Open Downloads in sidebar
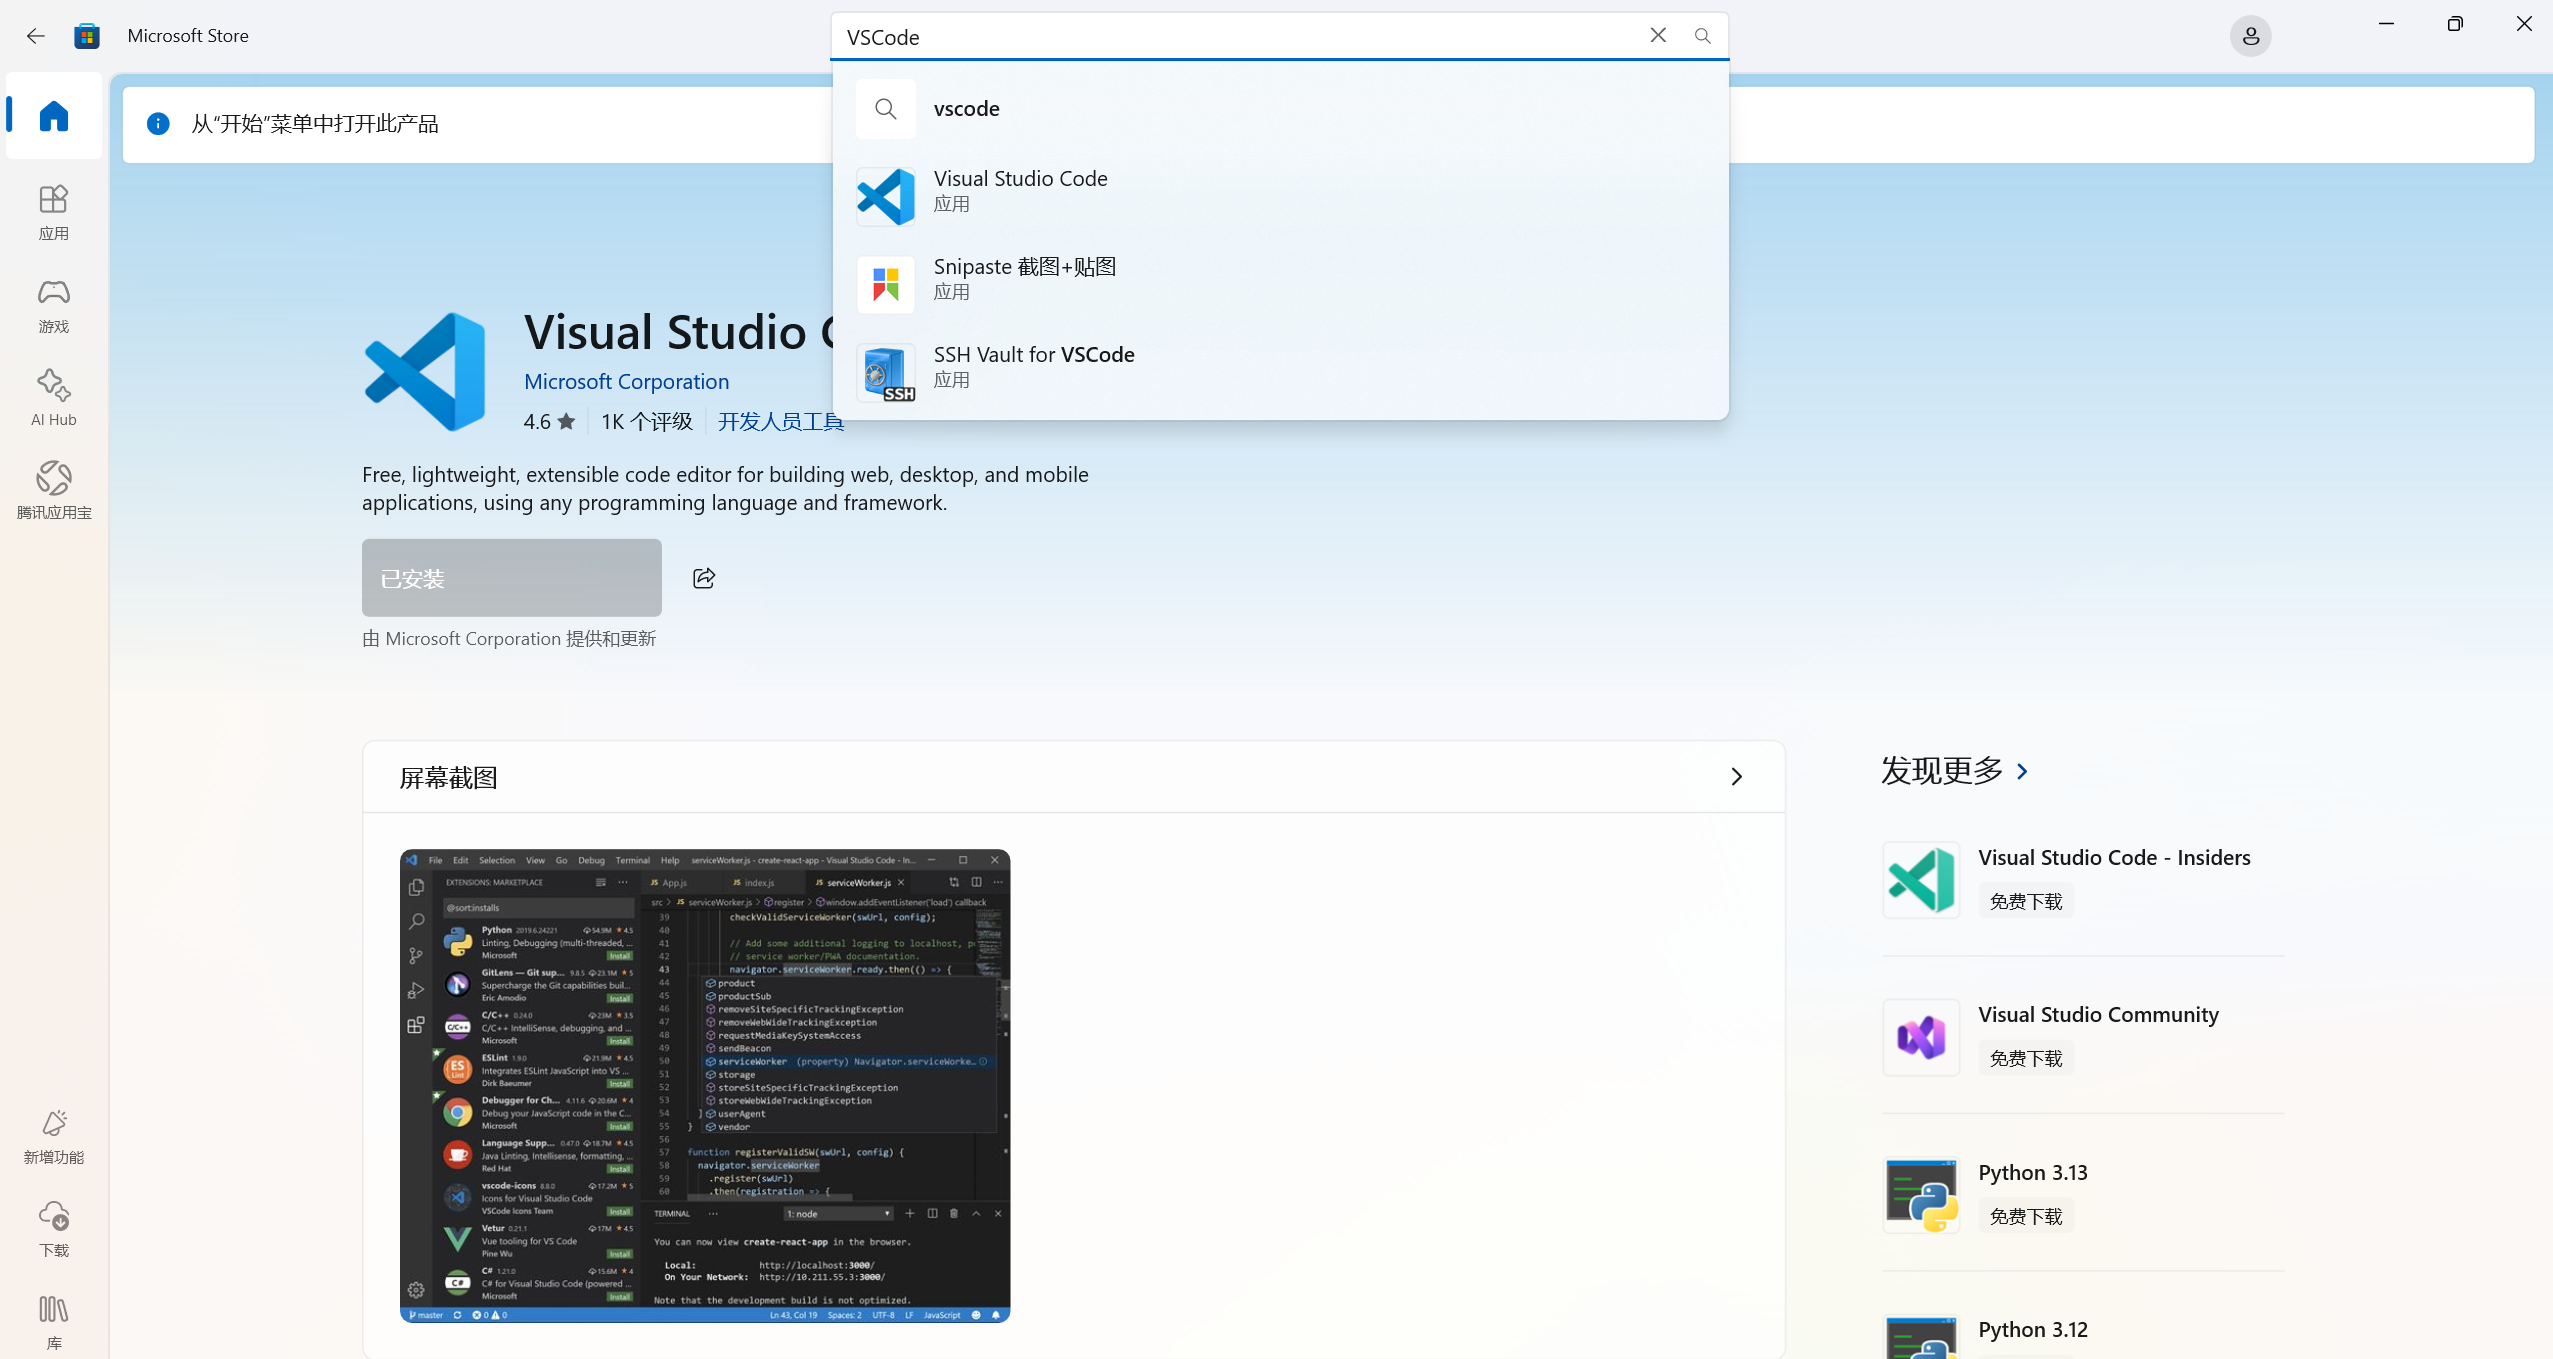Image resolution: width=2553 pixels, height=1359 pixels. (x=54, y=1228)
